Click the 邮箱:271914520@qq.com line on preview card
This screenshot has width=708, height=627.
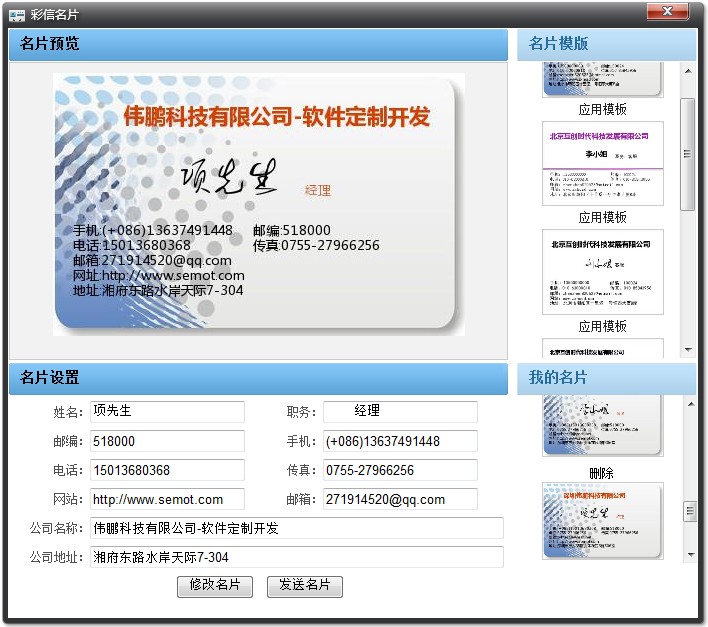click(152, 260)
